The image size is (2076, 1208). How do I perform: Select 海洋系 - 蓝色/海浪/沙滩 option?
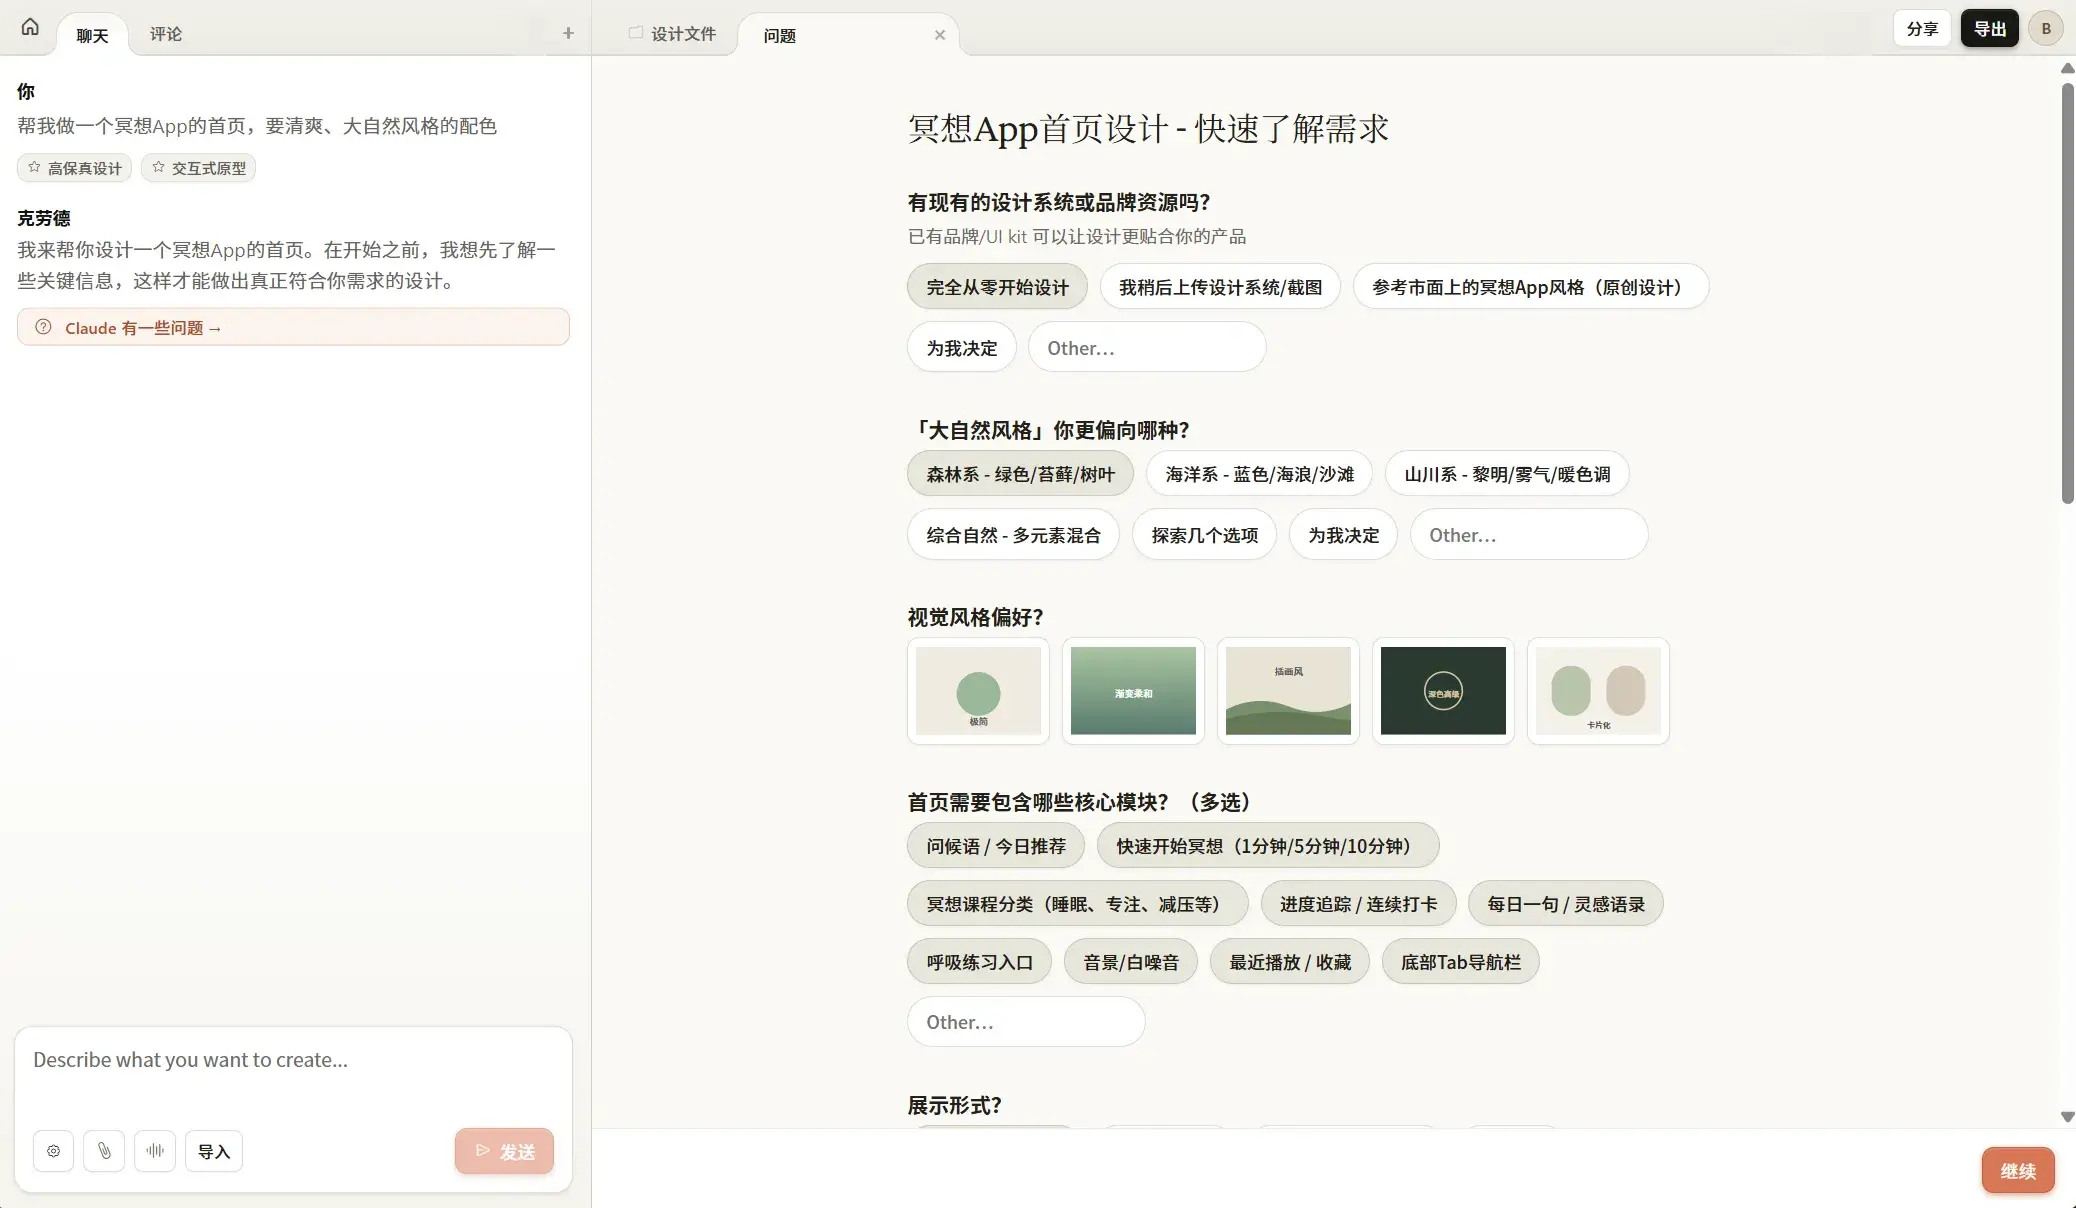(x=1259, y=474)
